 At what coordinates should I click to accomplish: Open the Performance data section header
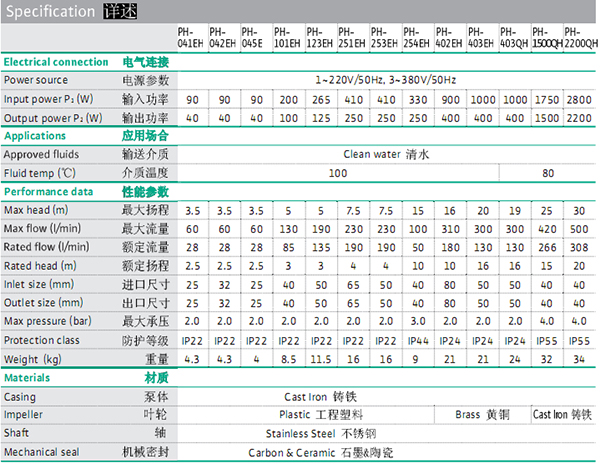coord(48,192)
